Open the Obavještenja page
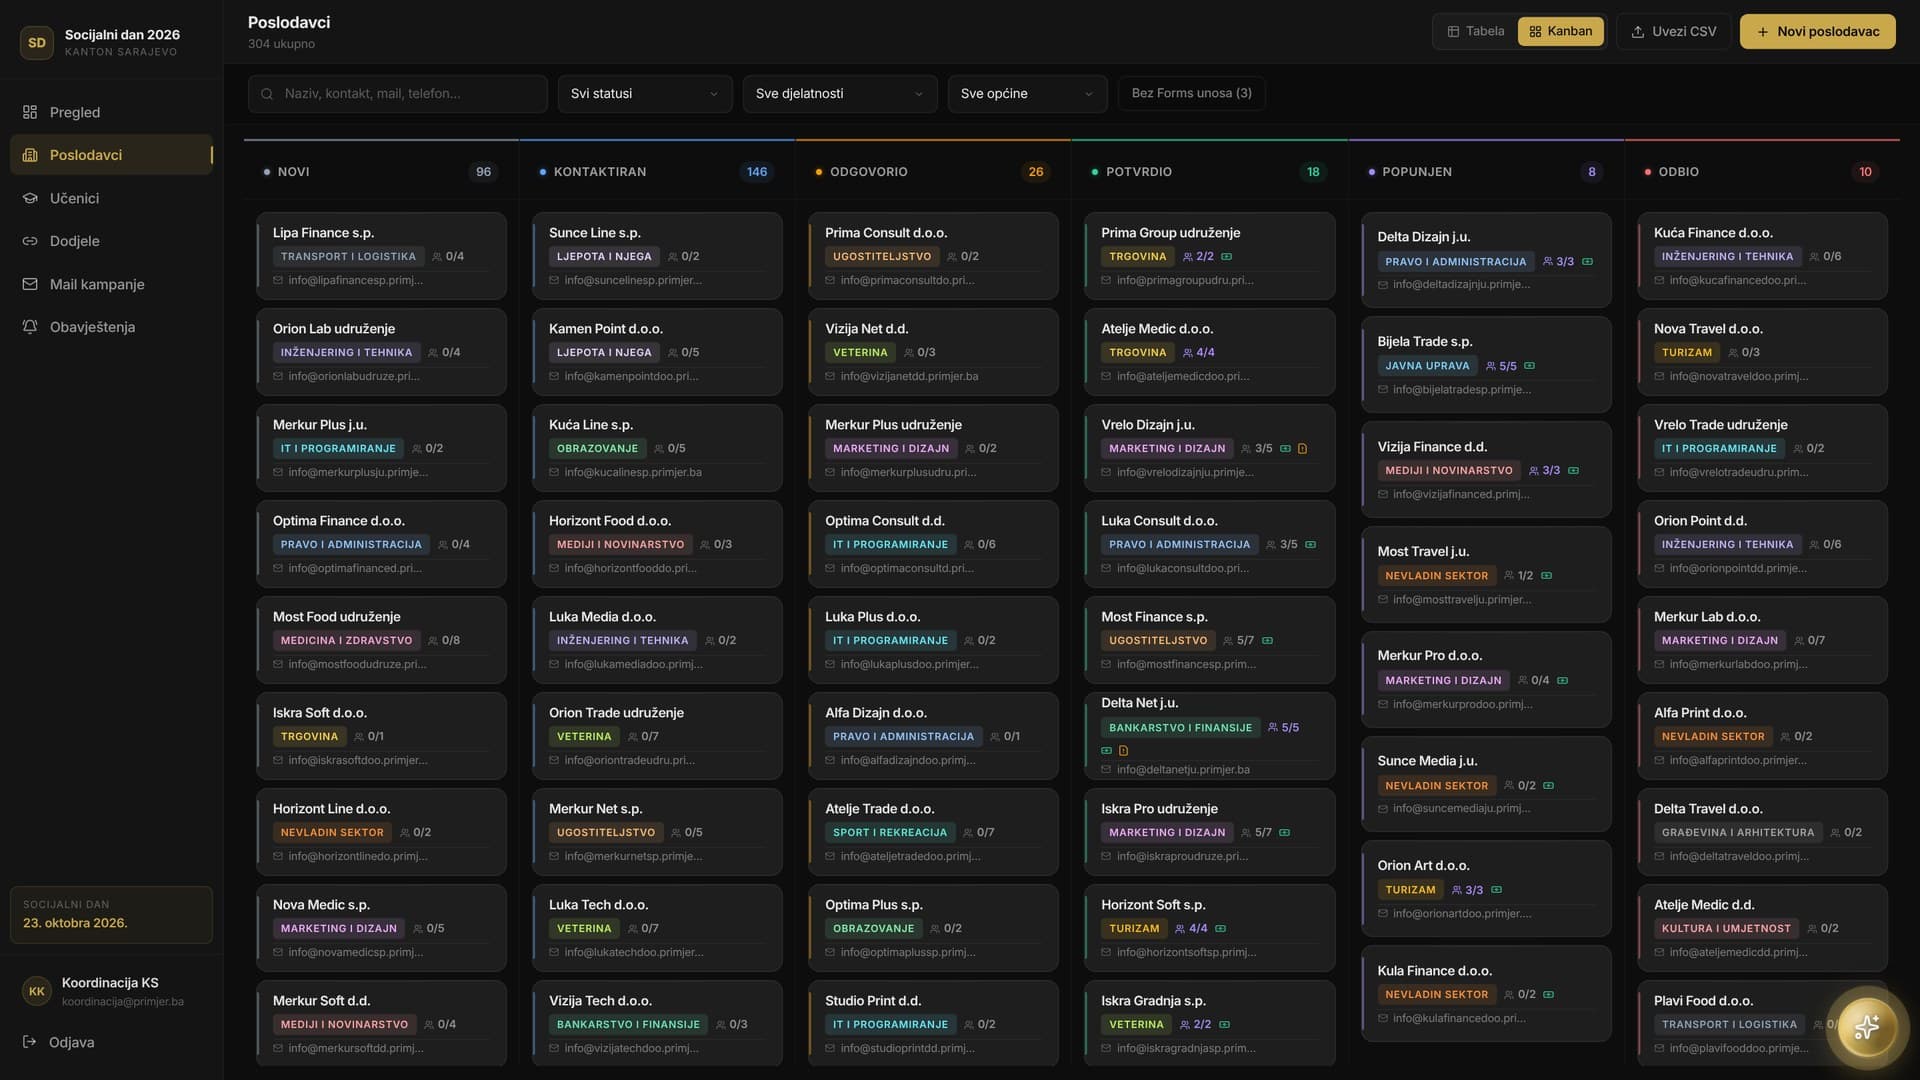1920x1080 pixels. 111,327
